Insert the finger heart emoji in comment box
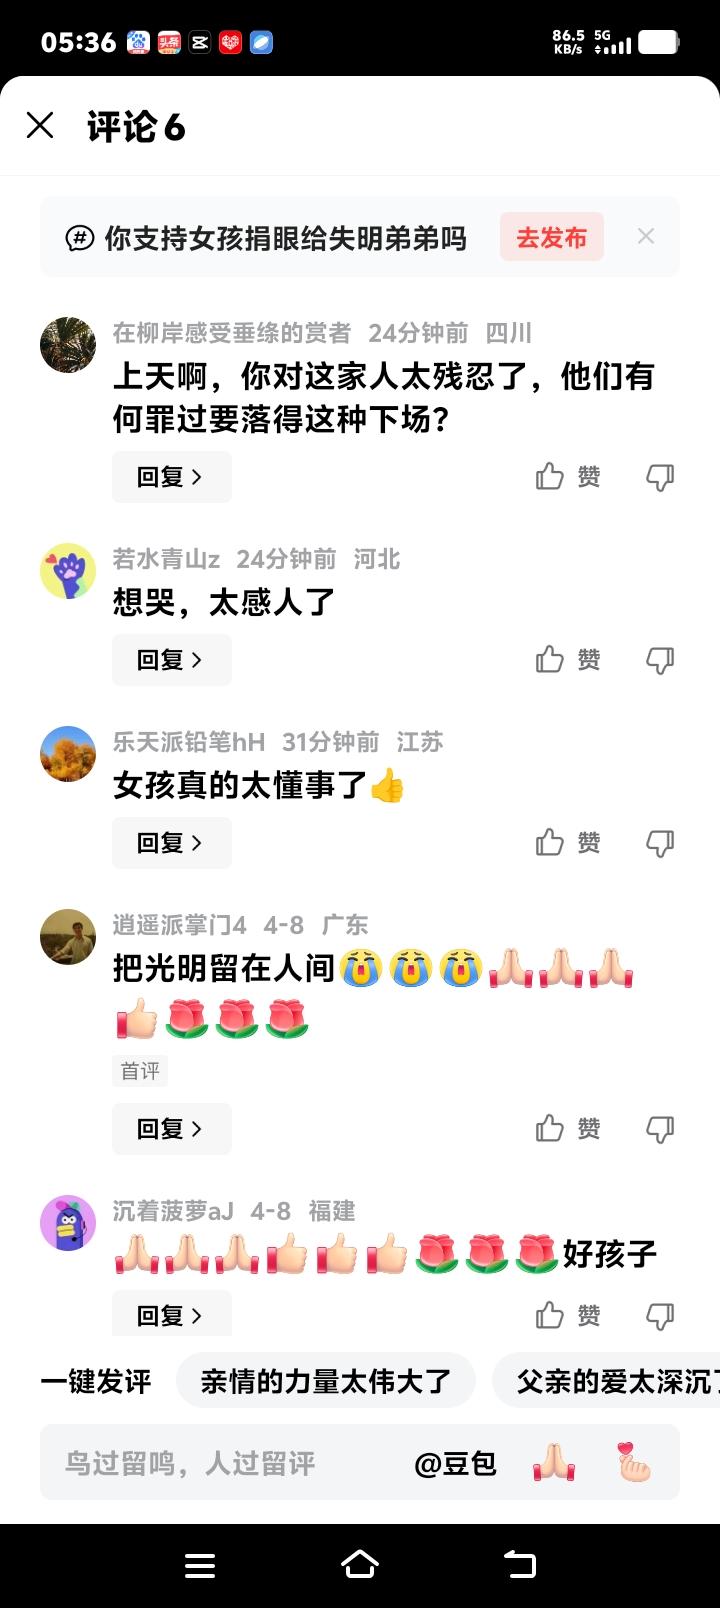The width and height of the screenshot is (720, 1608). (632, 1463)
